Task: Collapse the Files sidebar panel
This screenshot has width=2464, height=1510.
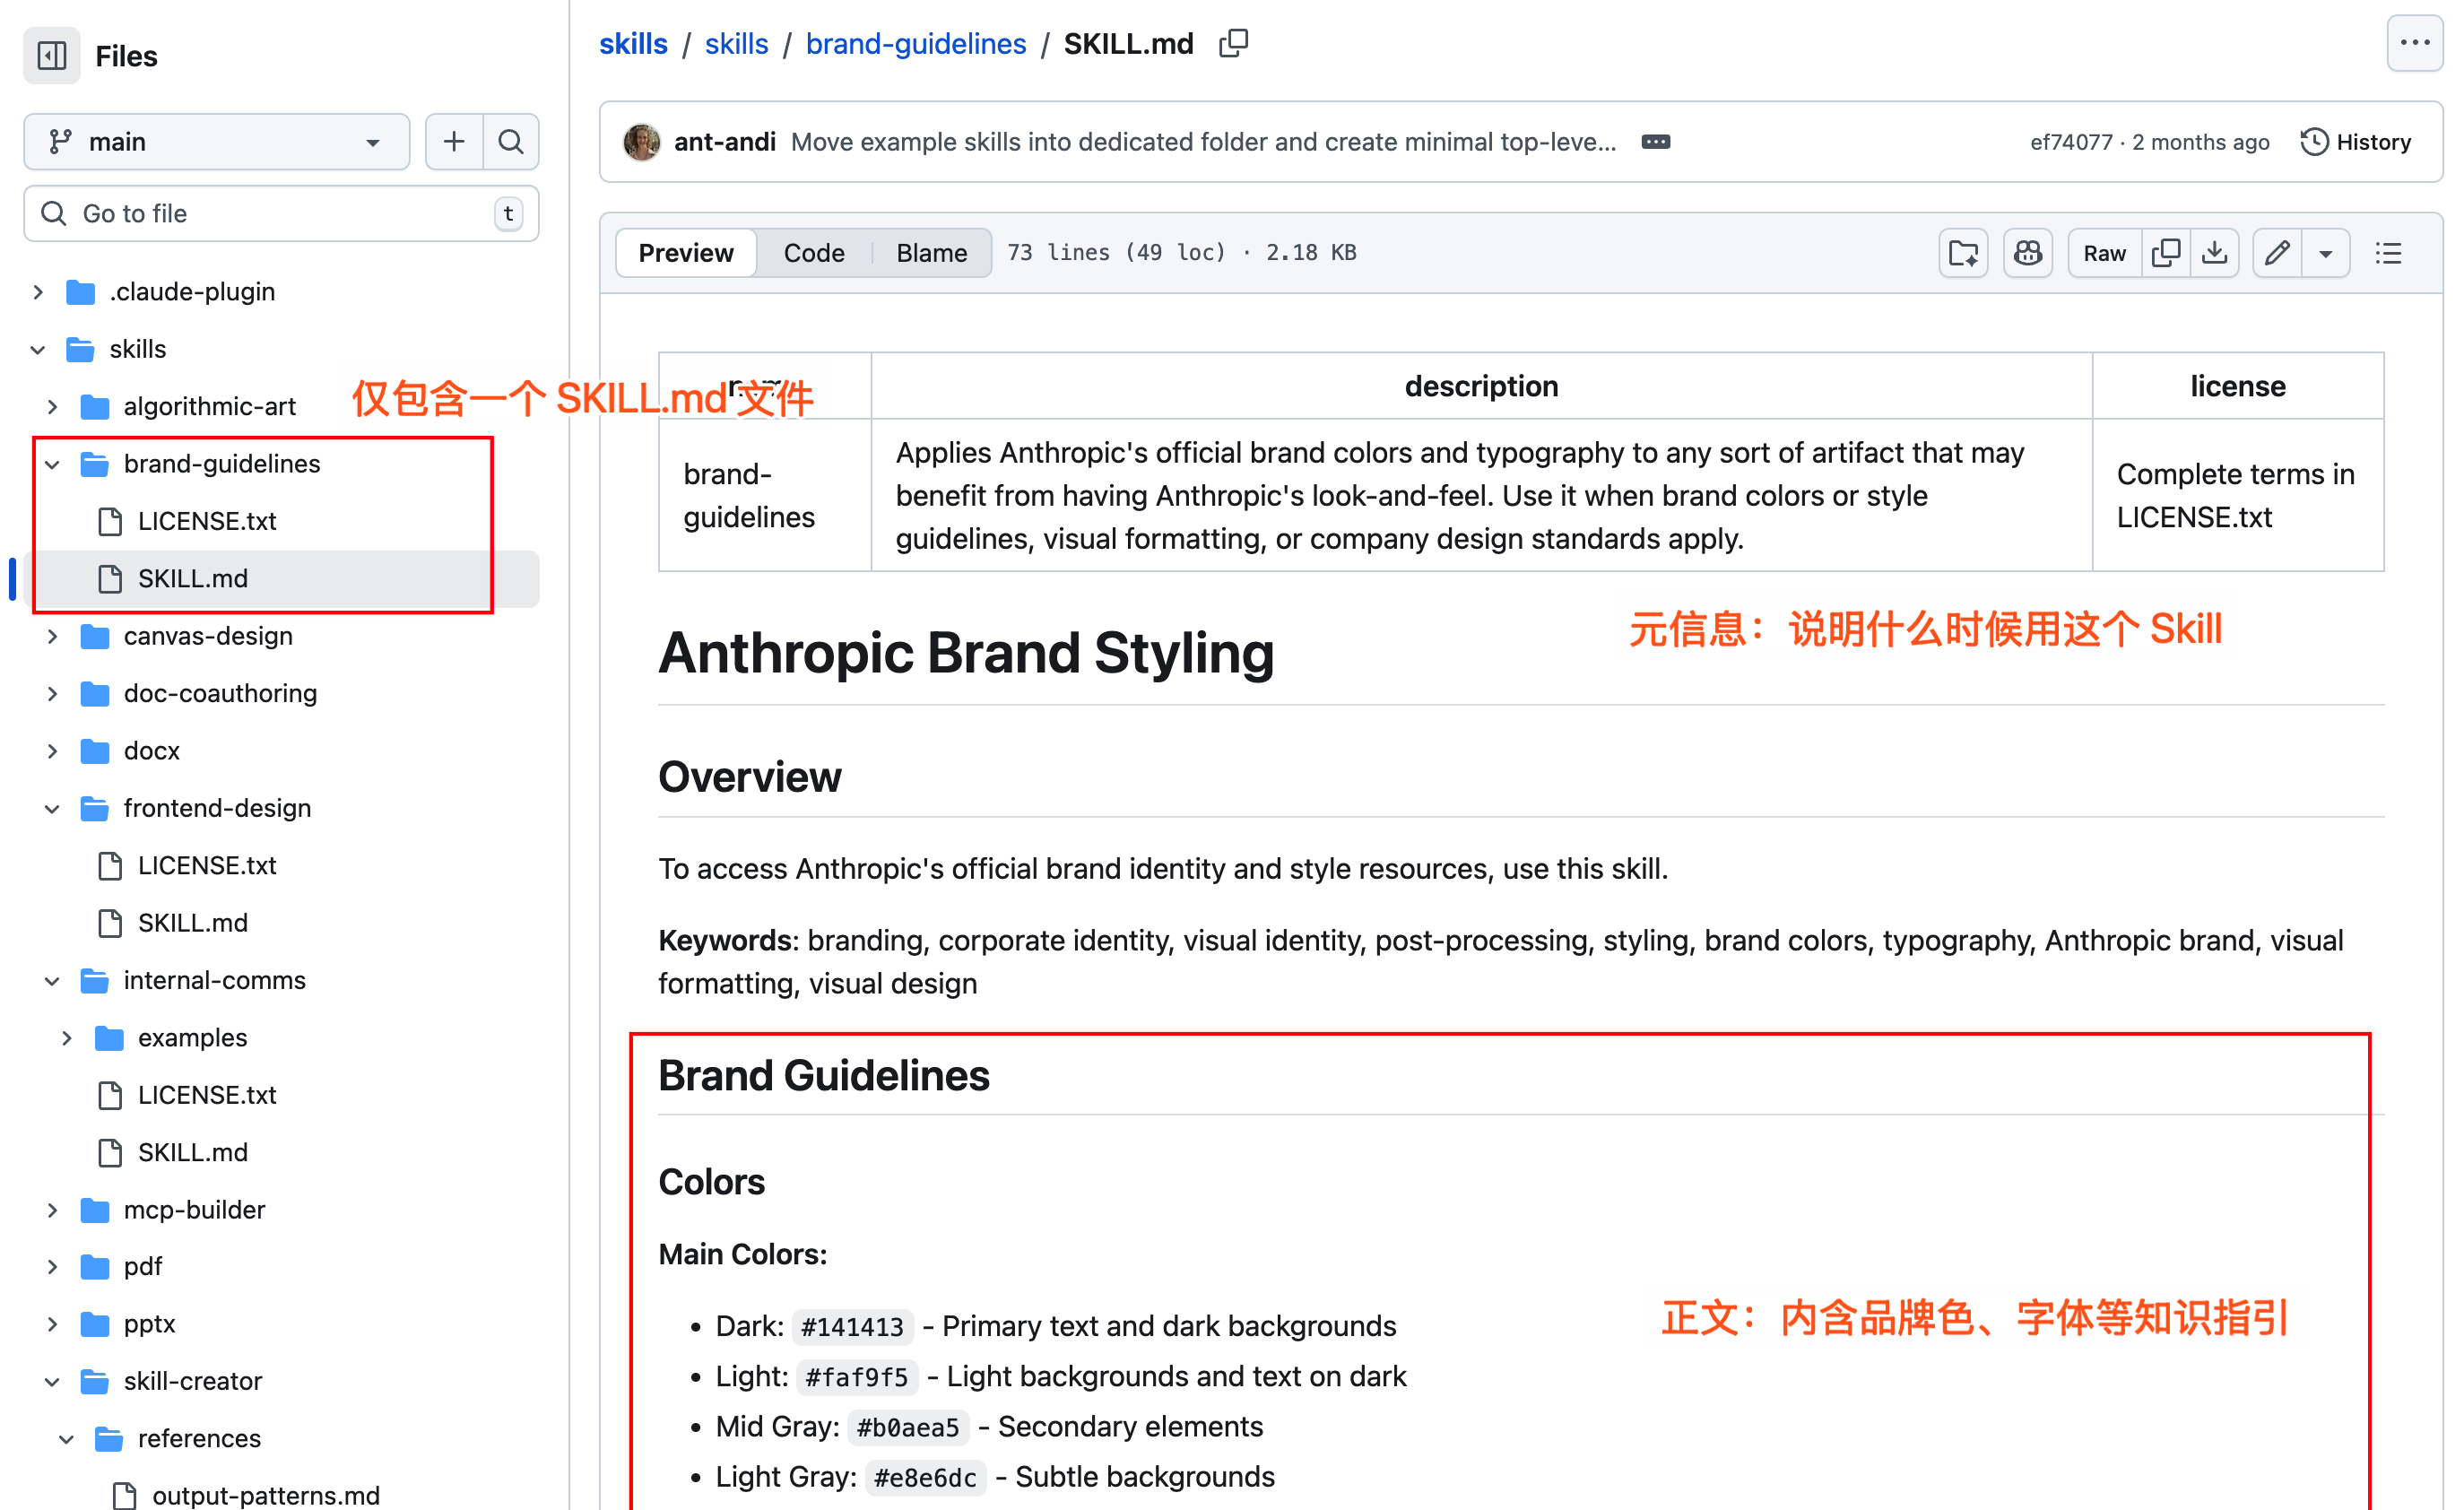Action: (51, 56)
